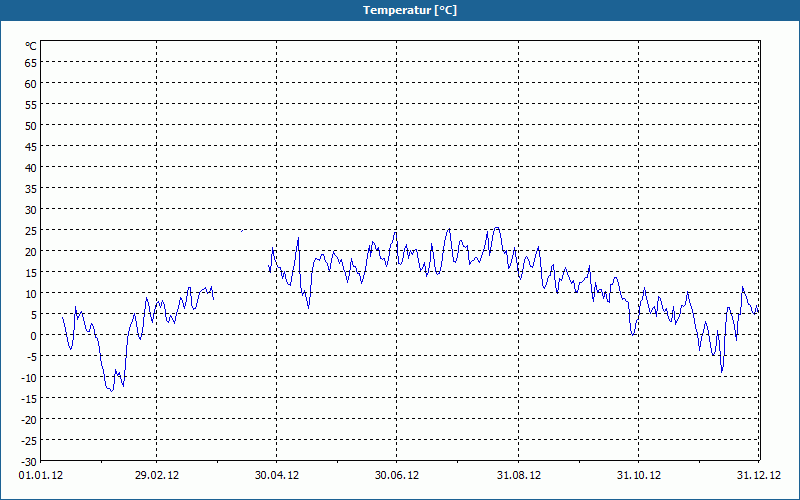This screenshot has width=800, height=500.
Task: Click the 29.02.12 date label
Action: pos(157,476)
